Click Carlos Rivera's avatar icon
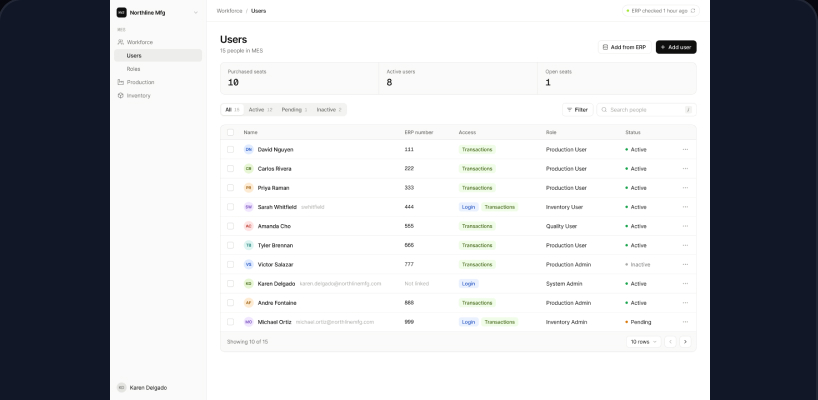The image size is (818, 400). point(248,169)
